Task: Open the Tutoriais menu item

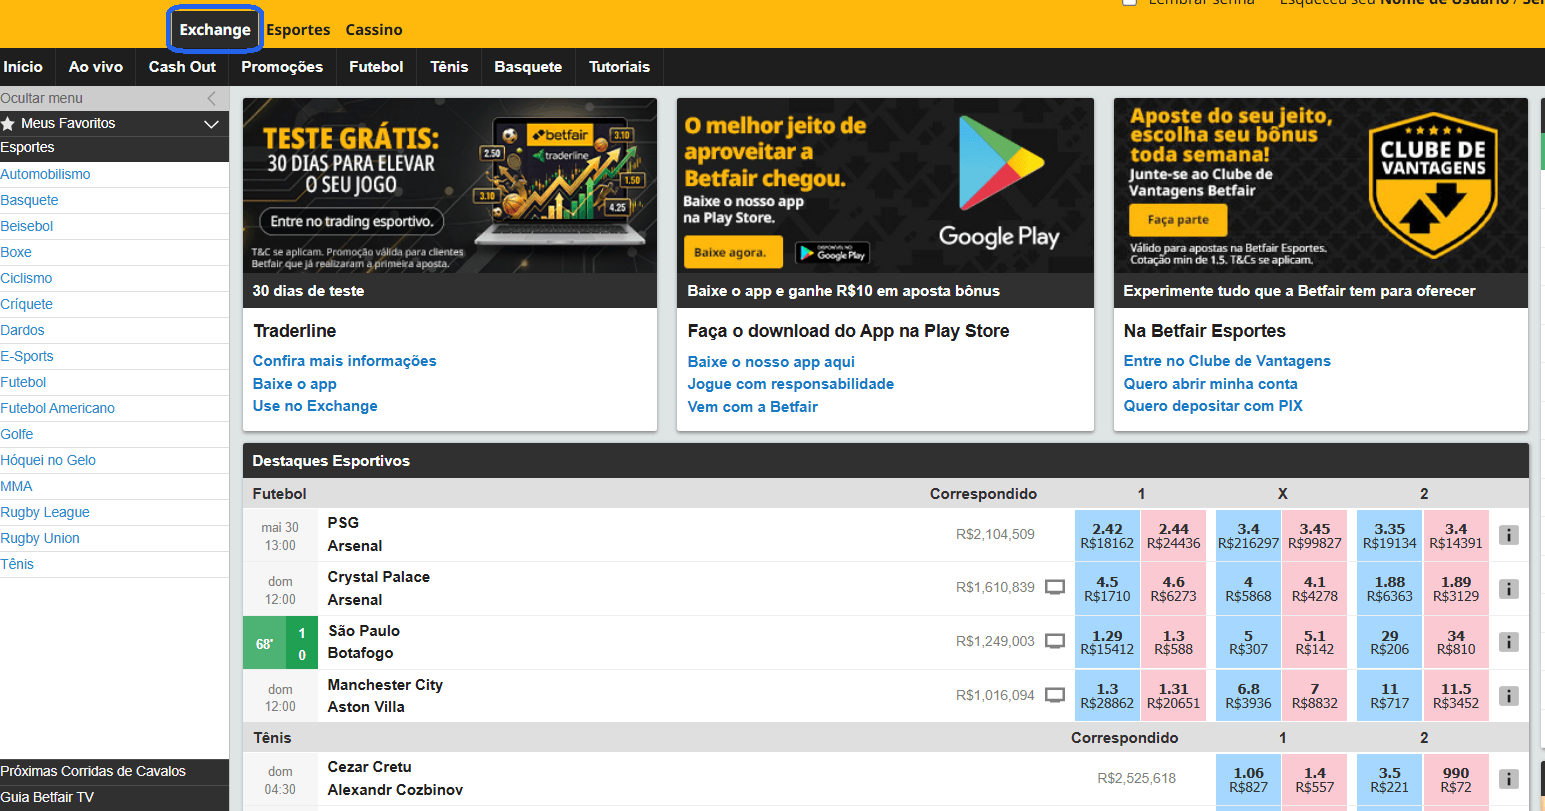Action: pos(619,67)
